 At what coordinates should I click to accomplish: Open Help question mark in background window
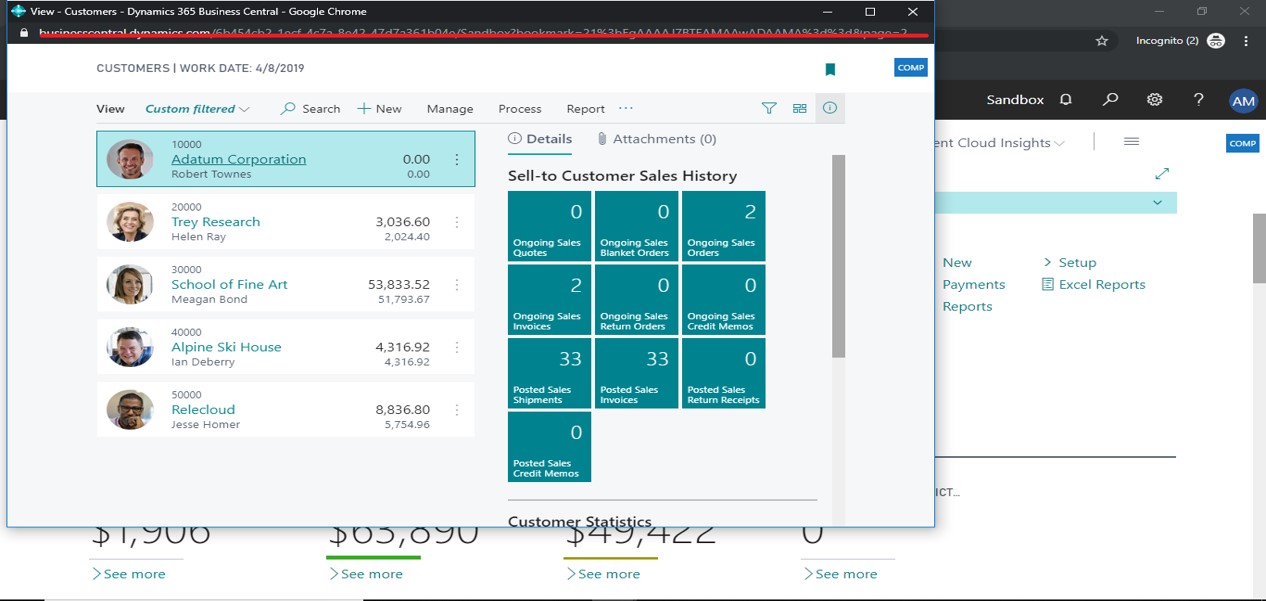pos(1199,100)
